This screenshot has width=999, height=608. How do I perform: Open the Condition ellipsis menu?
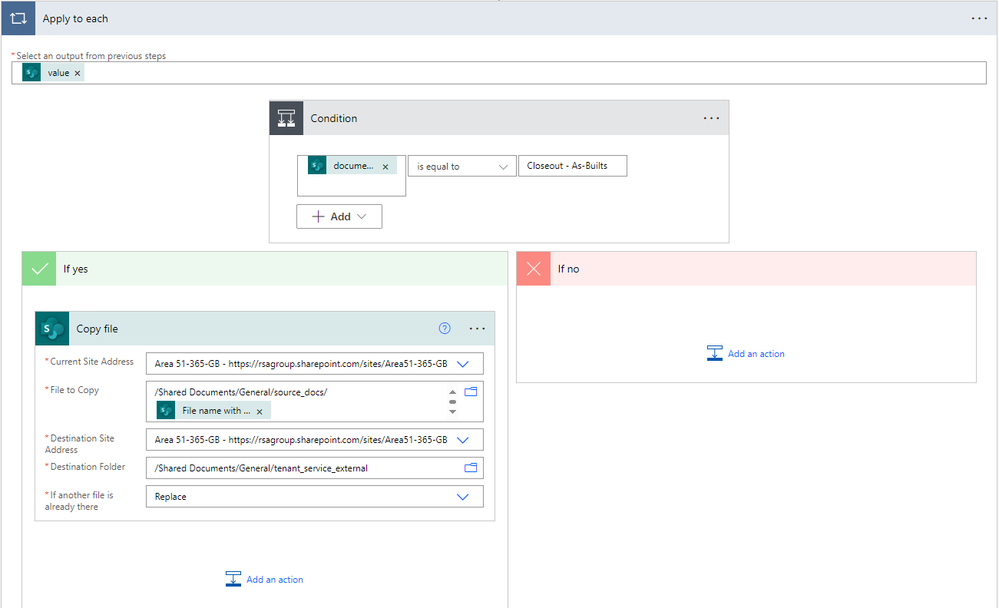(711, 118)
